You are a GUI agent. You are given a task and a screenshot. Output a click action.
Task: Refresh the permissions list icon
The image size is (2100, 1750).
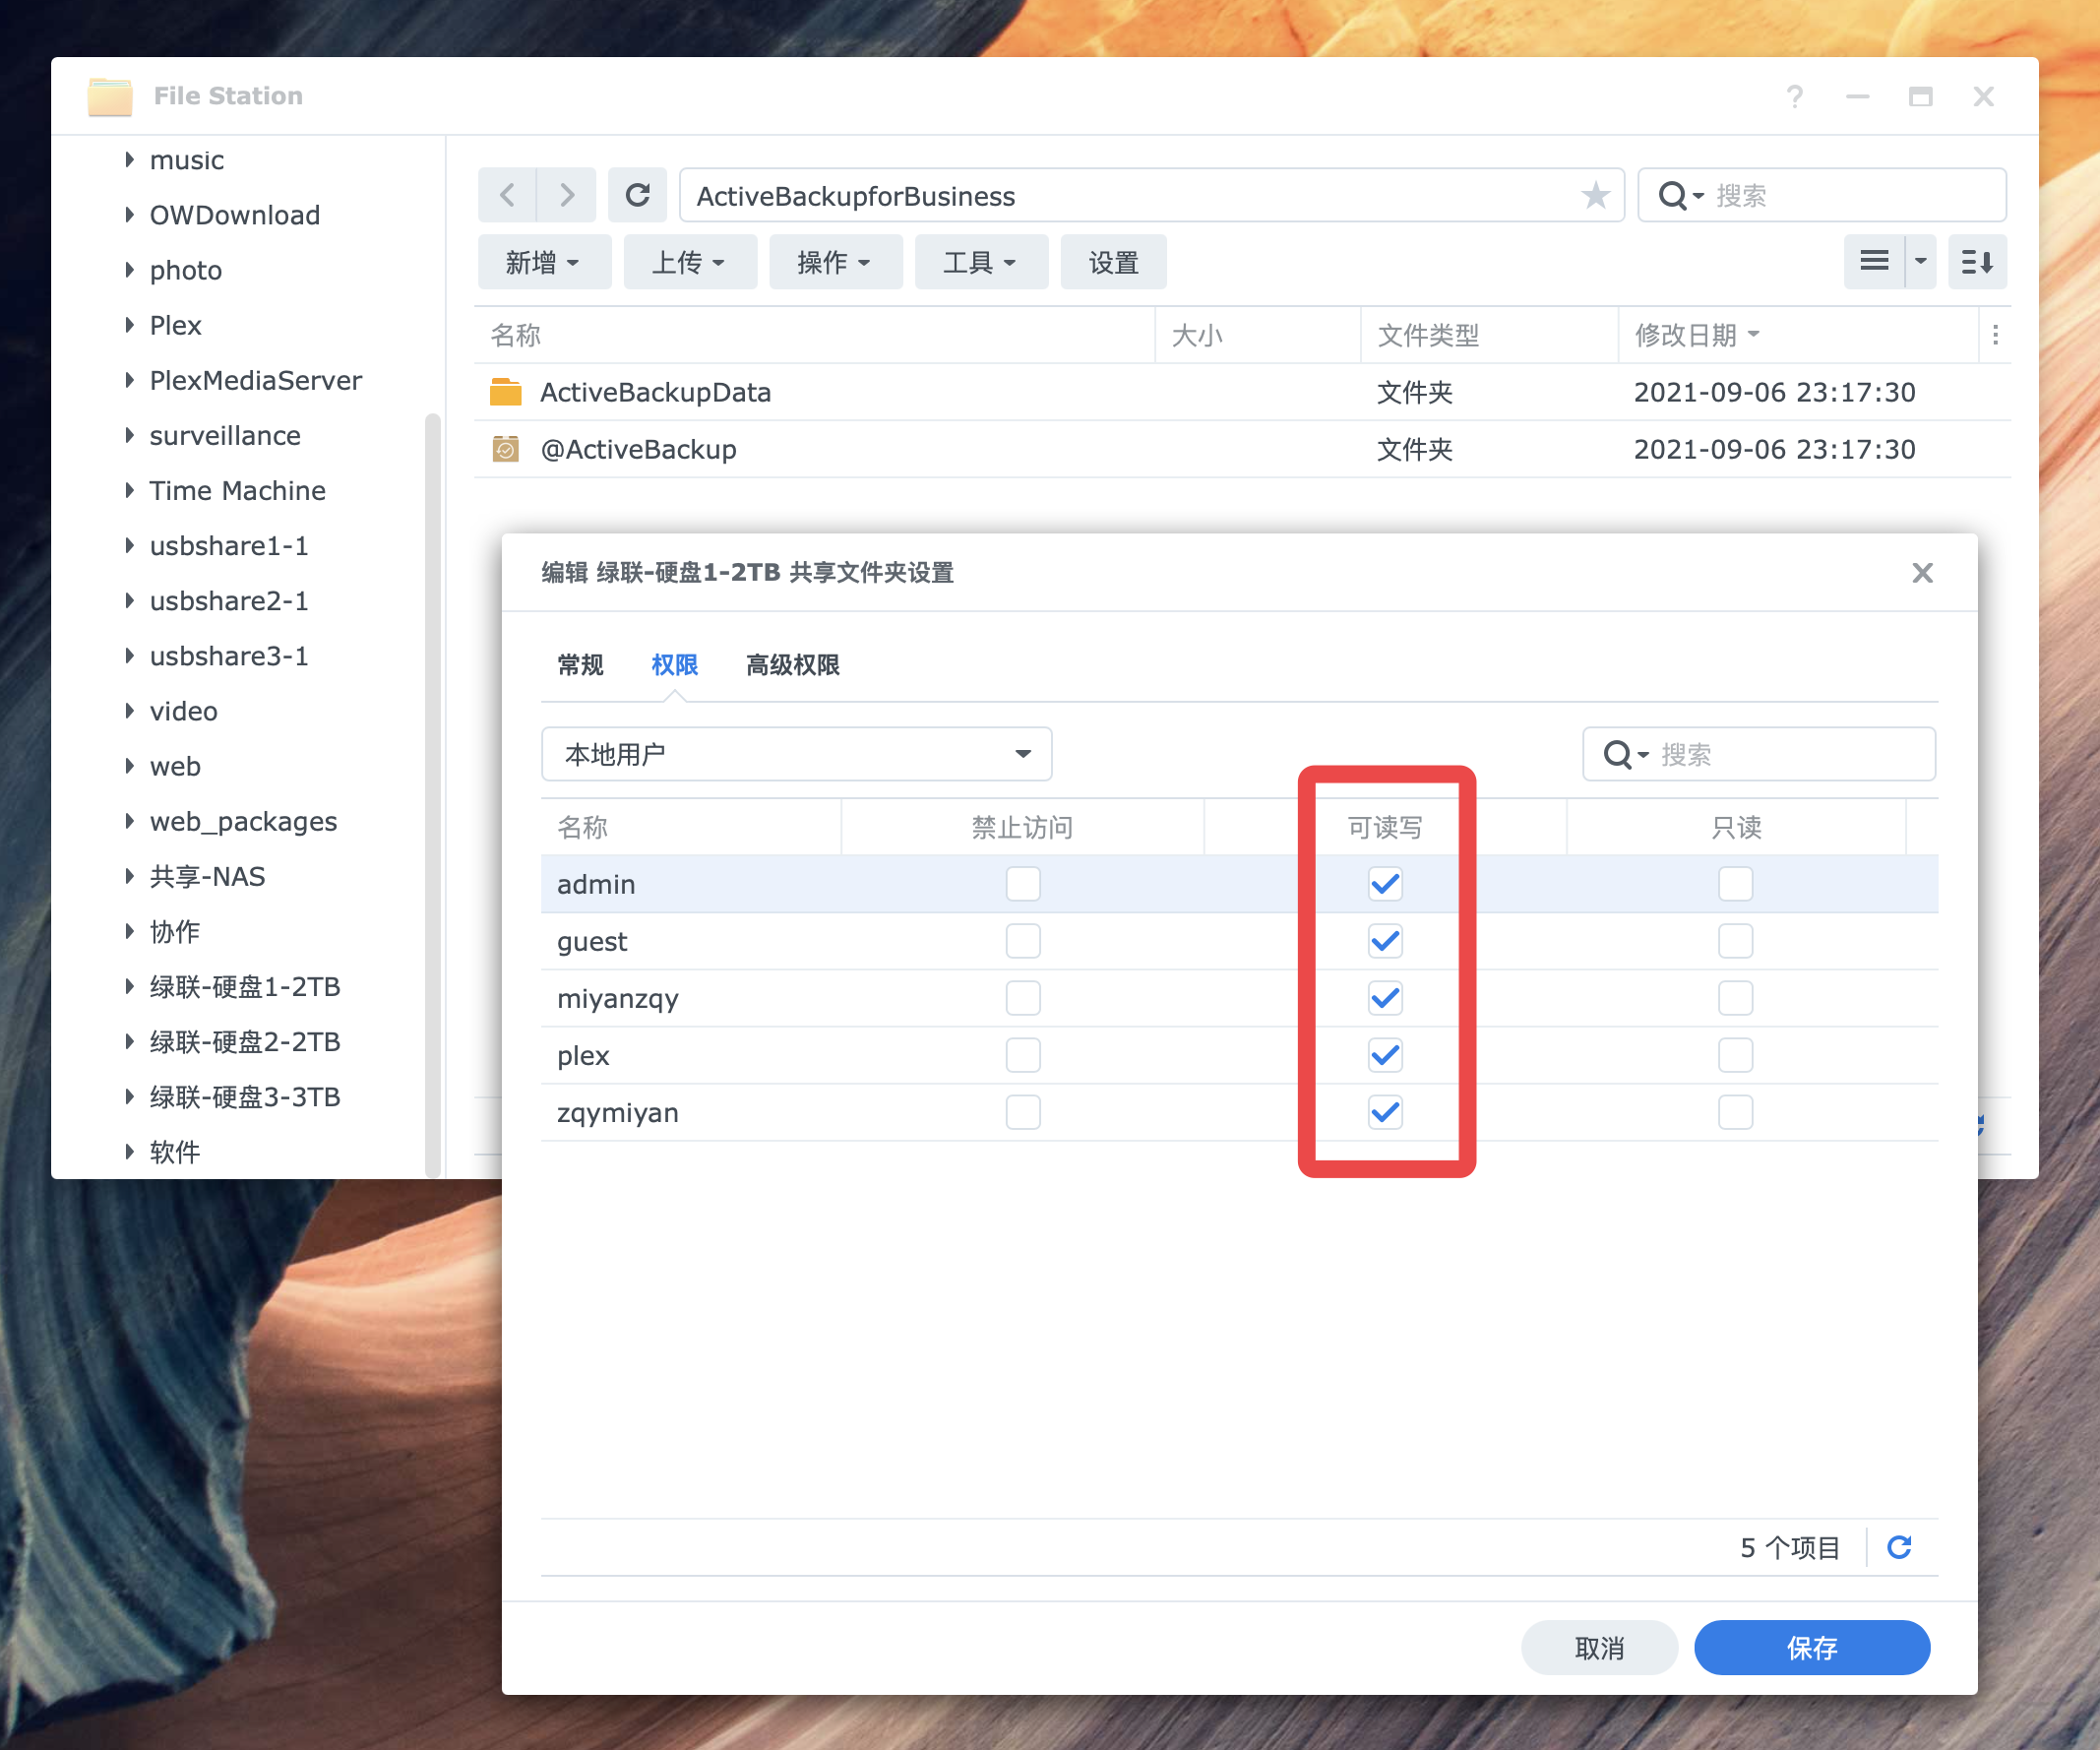1899,1547
